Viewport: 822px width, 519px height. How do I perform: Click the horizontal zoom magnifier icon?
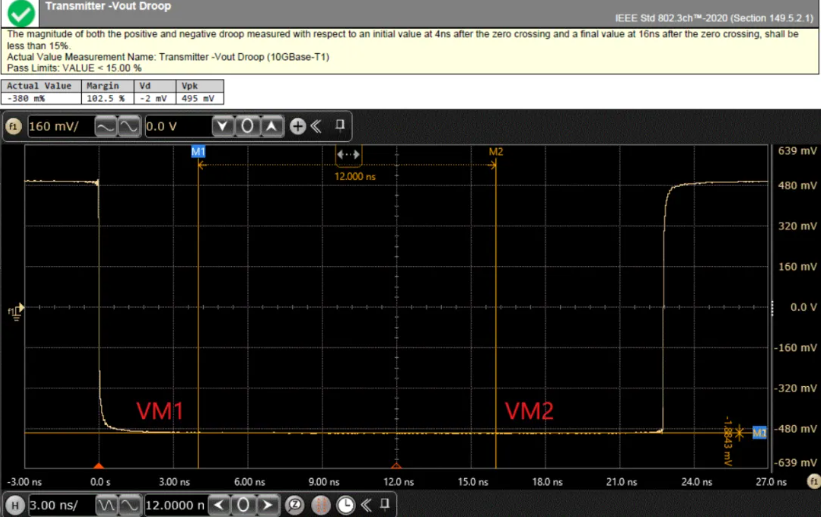pyautogui.click(x=295, y=505)
